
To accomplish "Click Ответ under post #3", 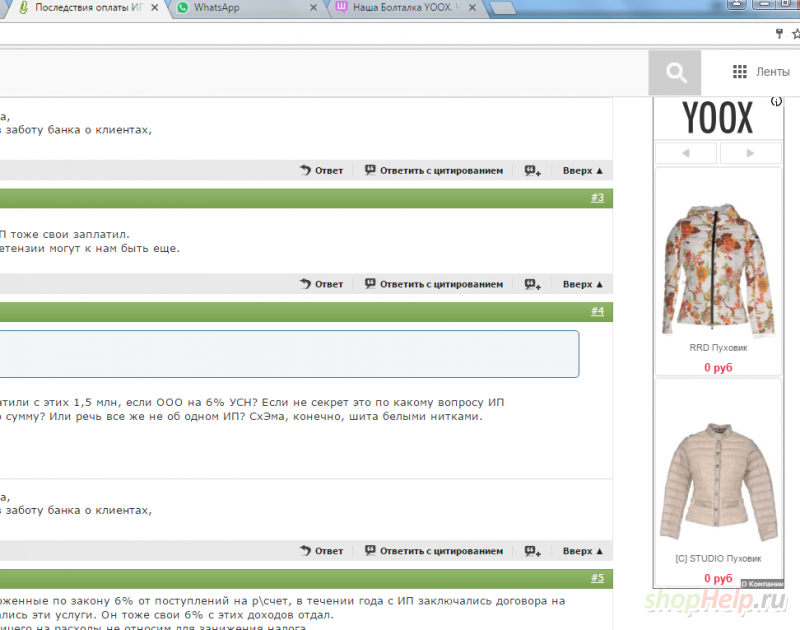I will [321, 284].
